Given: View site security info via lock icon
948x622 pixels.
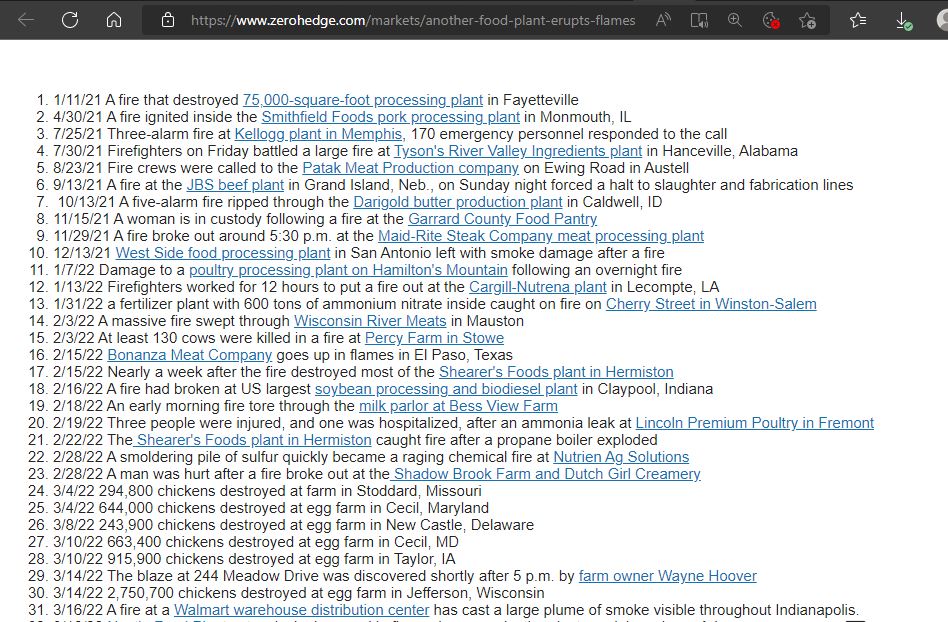Looking at the screenshot, I should tap(168, 20).
